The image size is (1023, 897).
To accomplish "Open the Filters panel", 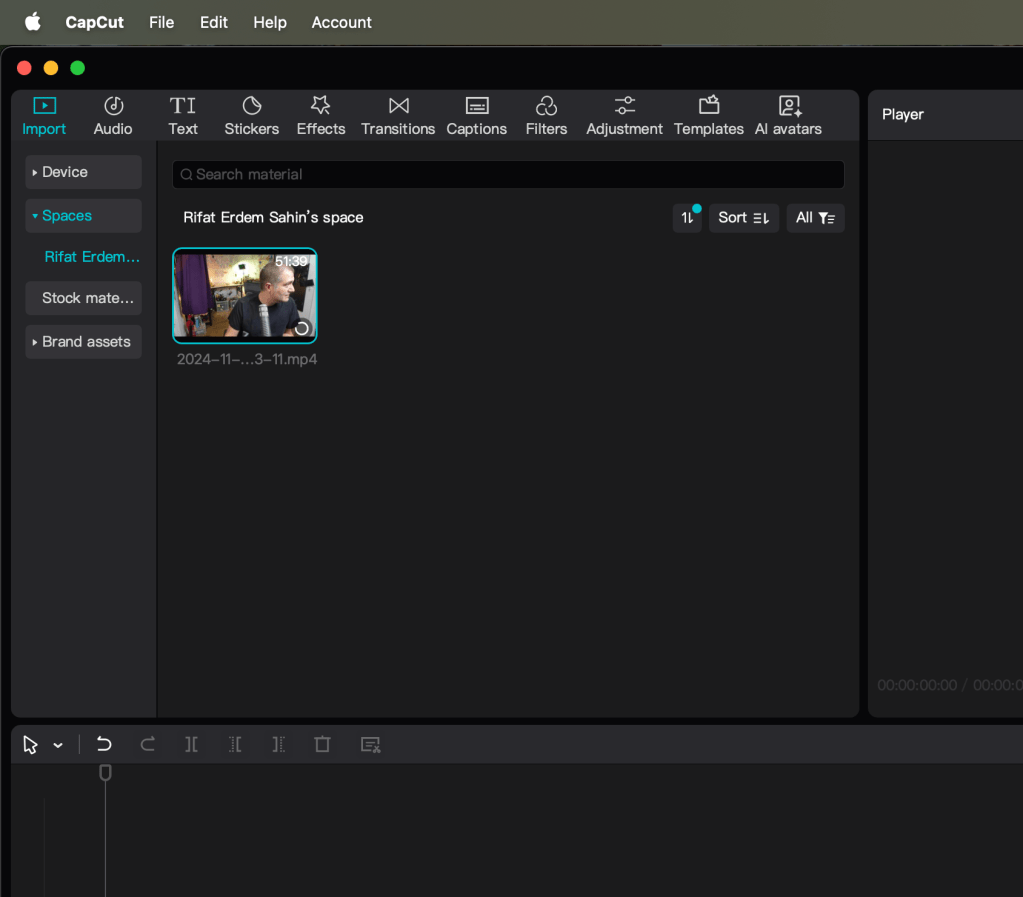I will coord(546,115).
